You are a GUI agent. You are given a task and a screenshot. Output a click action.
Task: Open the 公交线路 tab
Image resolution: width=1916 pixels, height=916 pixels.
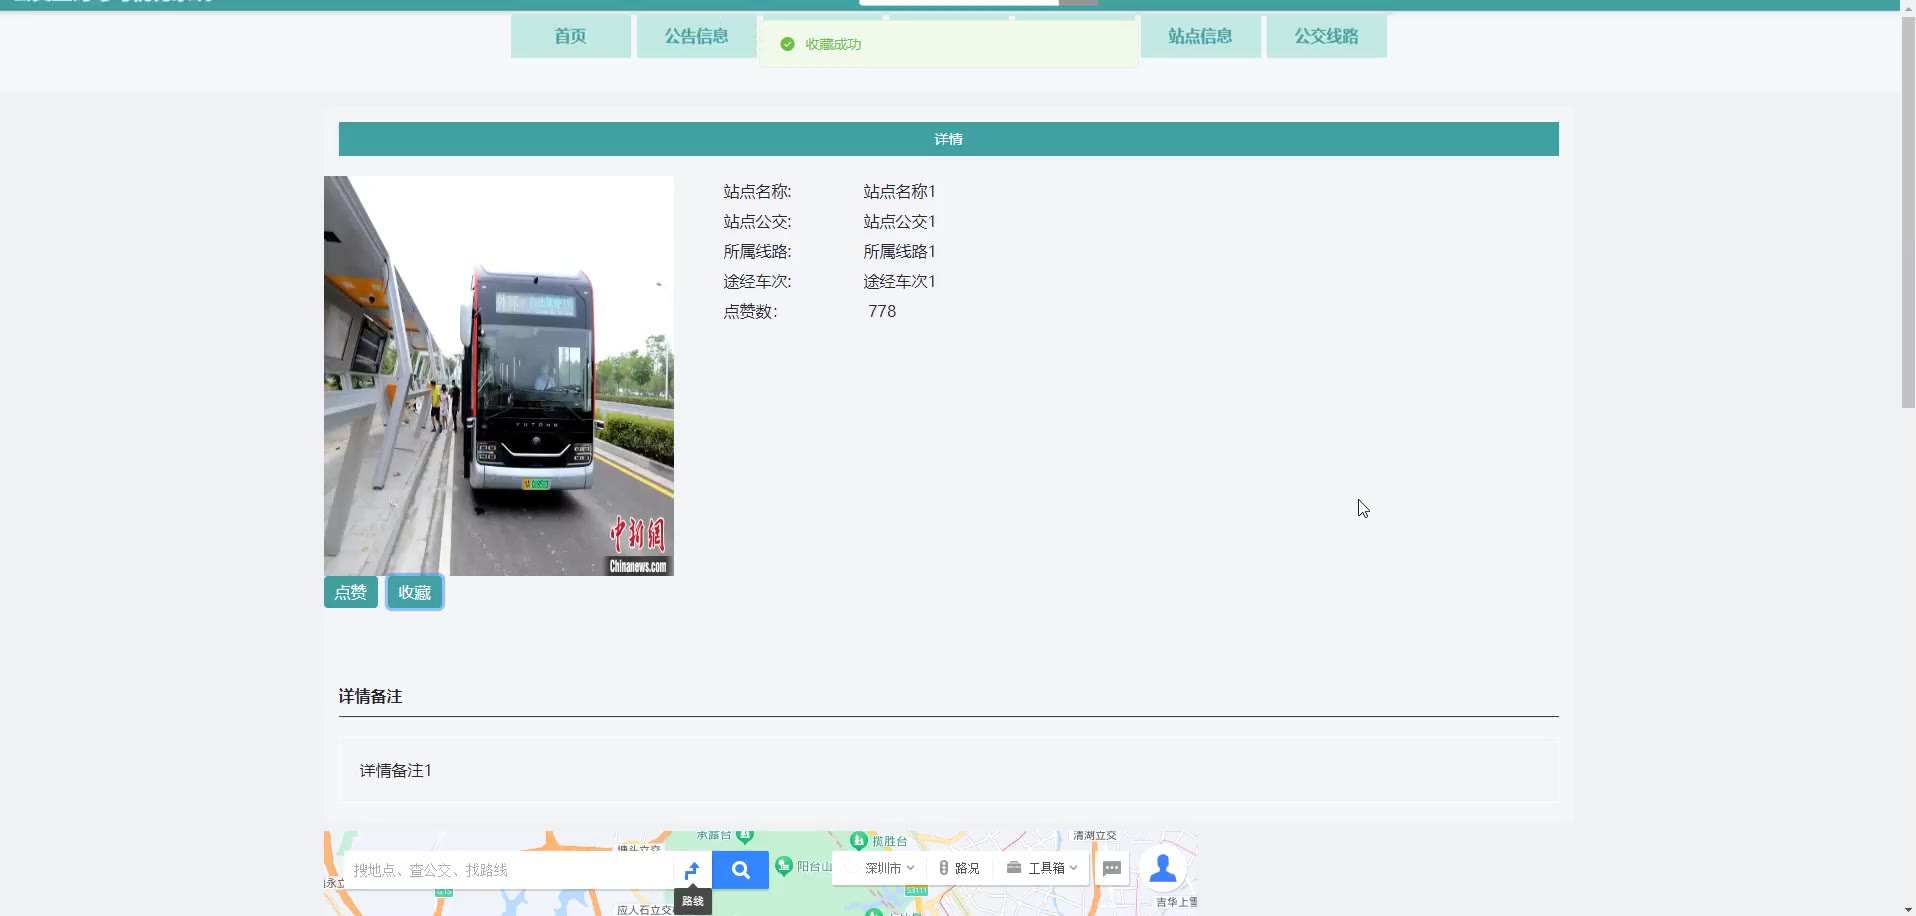(x=1326, y=36)
